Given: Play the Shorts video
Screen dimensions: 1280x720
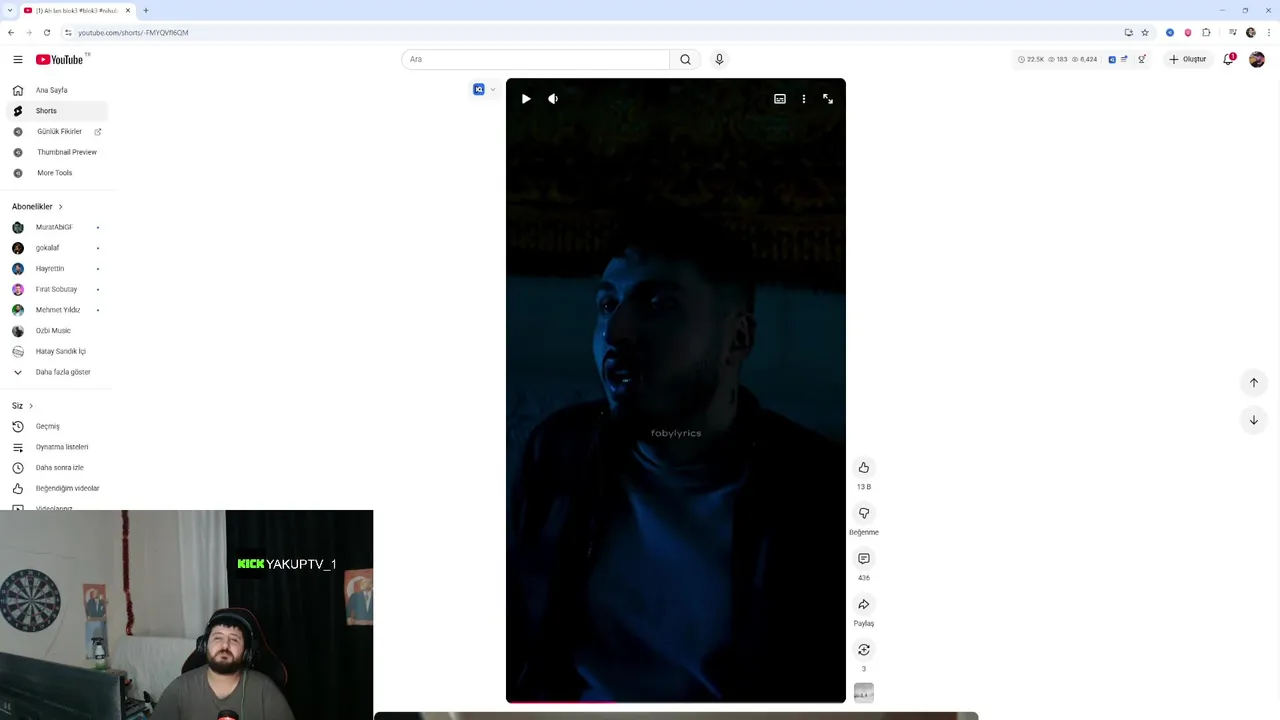Looking at the screenshot, I should click(x=526, y=99).
